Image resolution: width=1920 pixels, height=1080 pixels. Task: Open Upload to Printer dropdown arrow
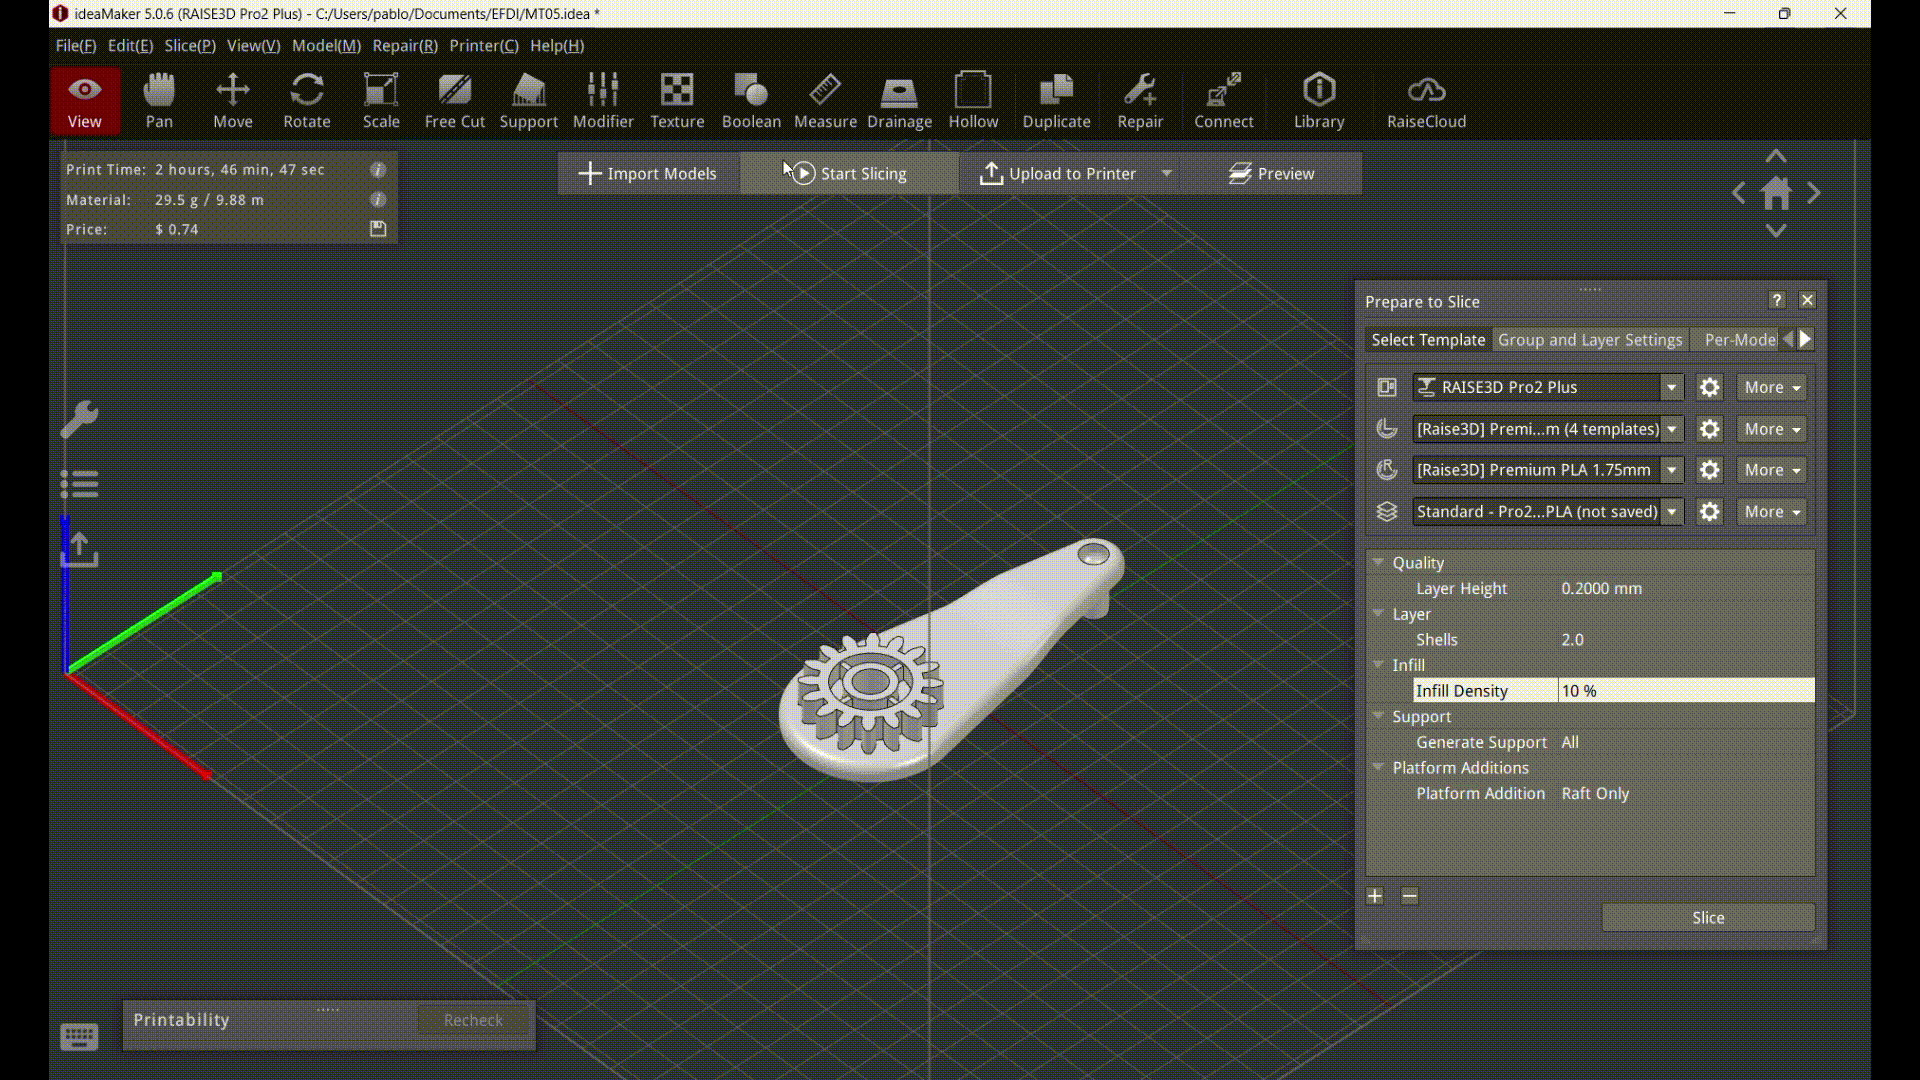click(1166, 174)
